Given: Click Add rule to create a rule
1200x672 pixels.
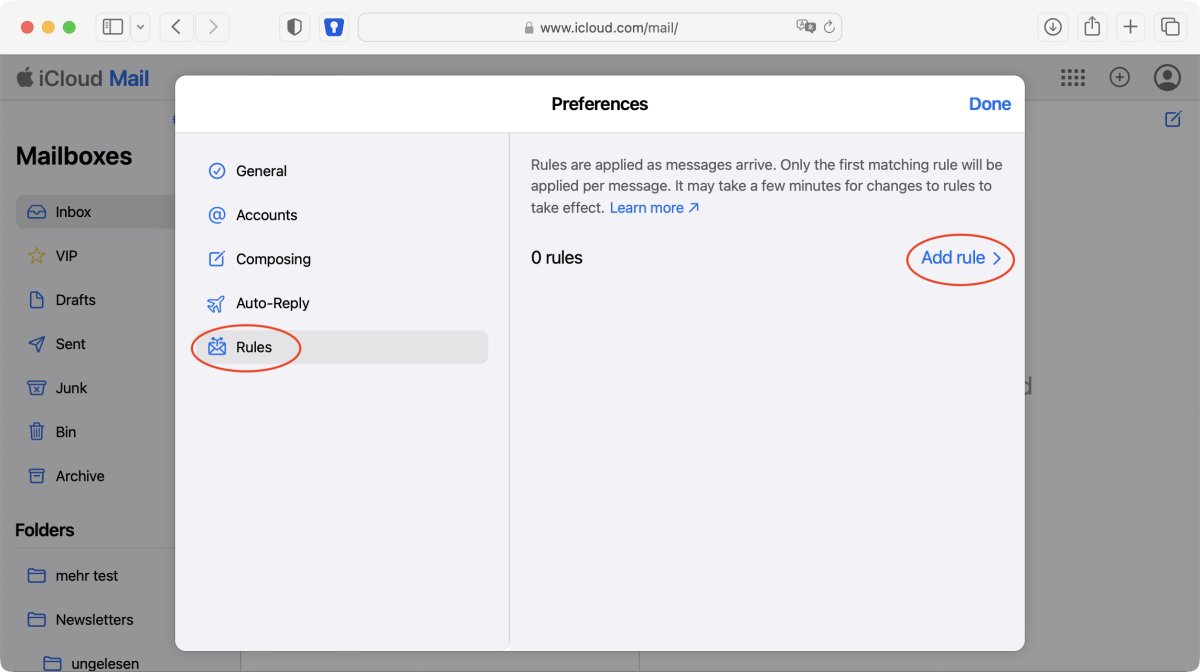Looking at the screenshot, I should (x=952, y=258).
